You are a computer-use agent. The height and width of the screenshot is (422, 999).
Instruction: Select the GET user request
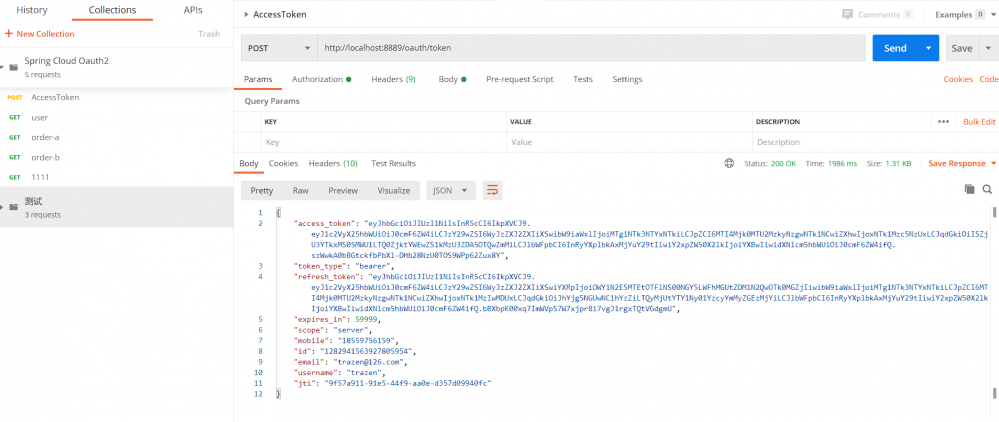tap(117, 117)
